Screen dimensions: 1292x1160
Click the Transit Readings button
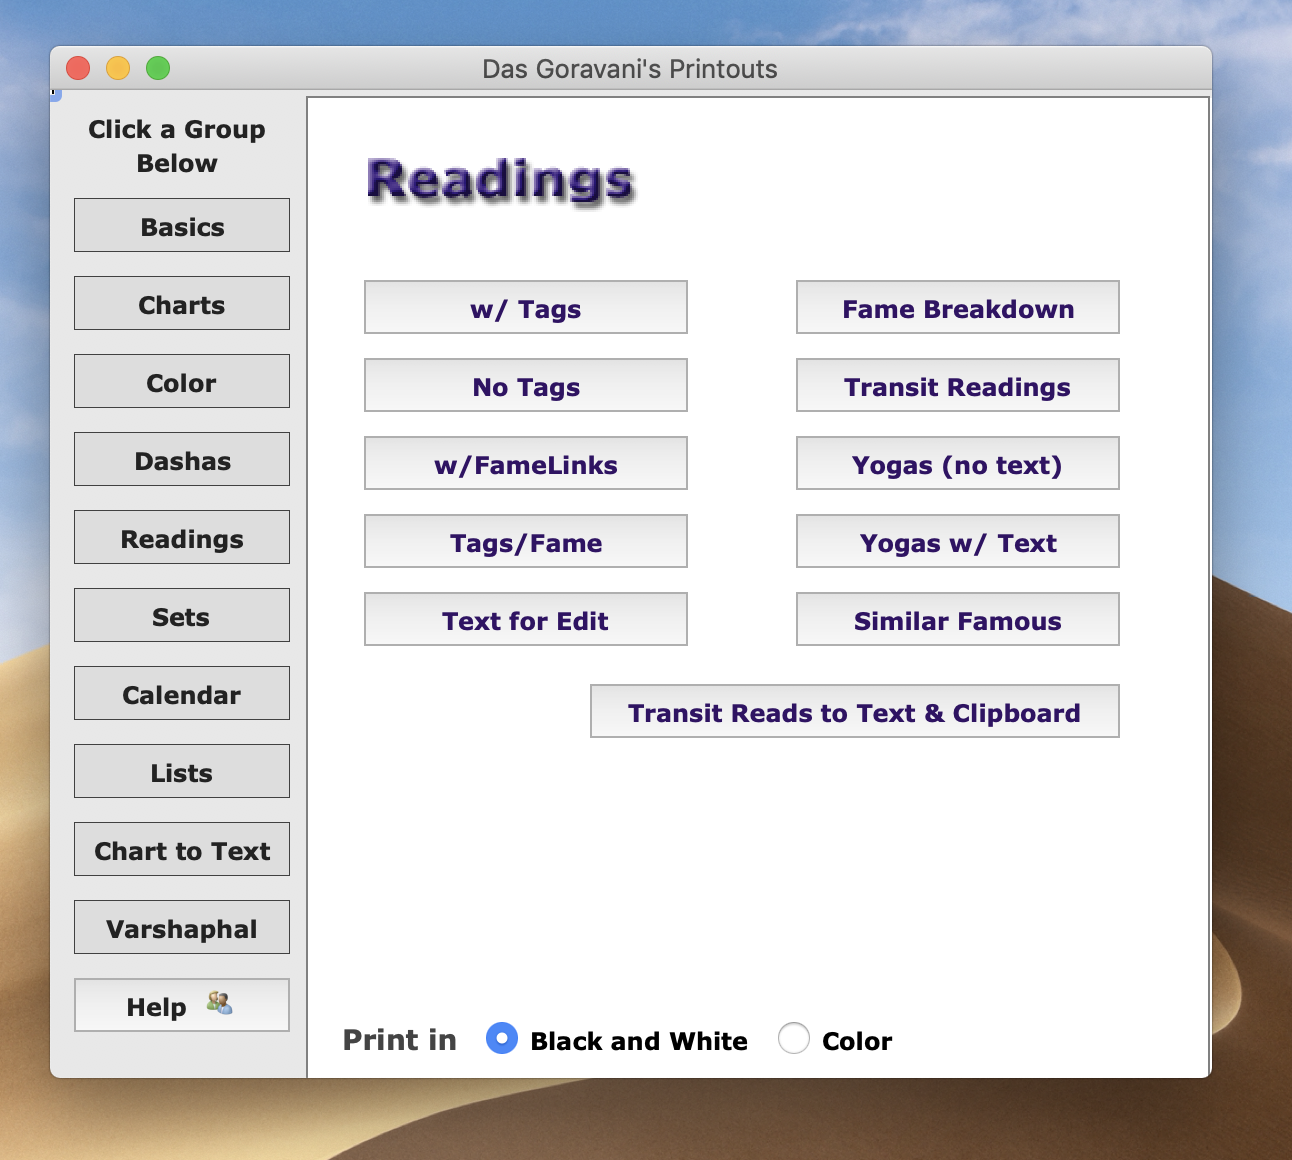coord(957,386)
